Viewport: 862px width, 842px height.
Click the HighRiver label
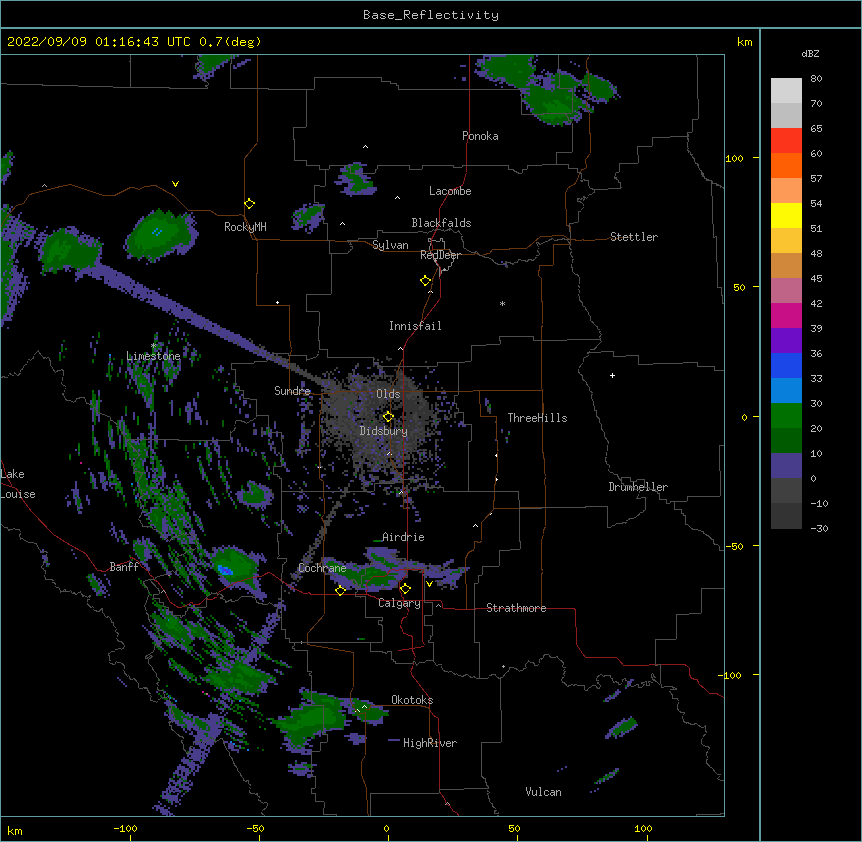(x=429, y=743)
